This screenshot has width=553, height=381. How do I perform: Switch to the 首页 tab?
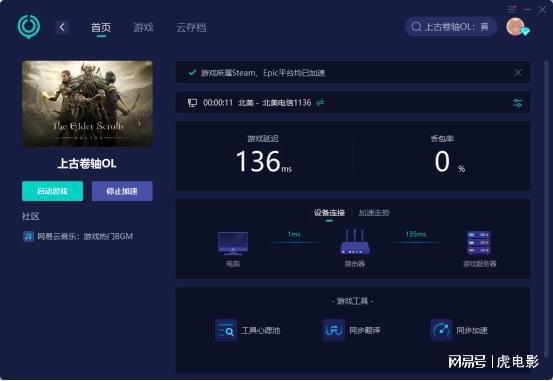(x=101, y=27)
